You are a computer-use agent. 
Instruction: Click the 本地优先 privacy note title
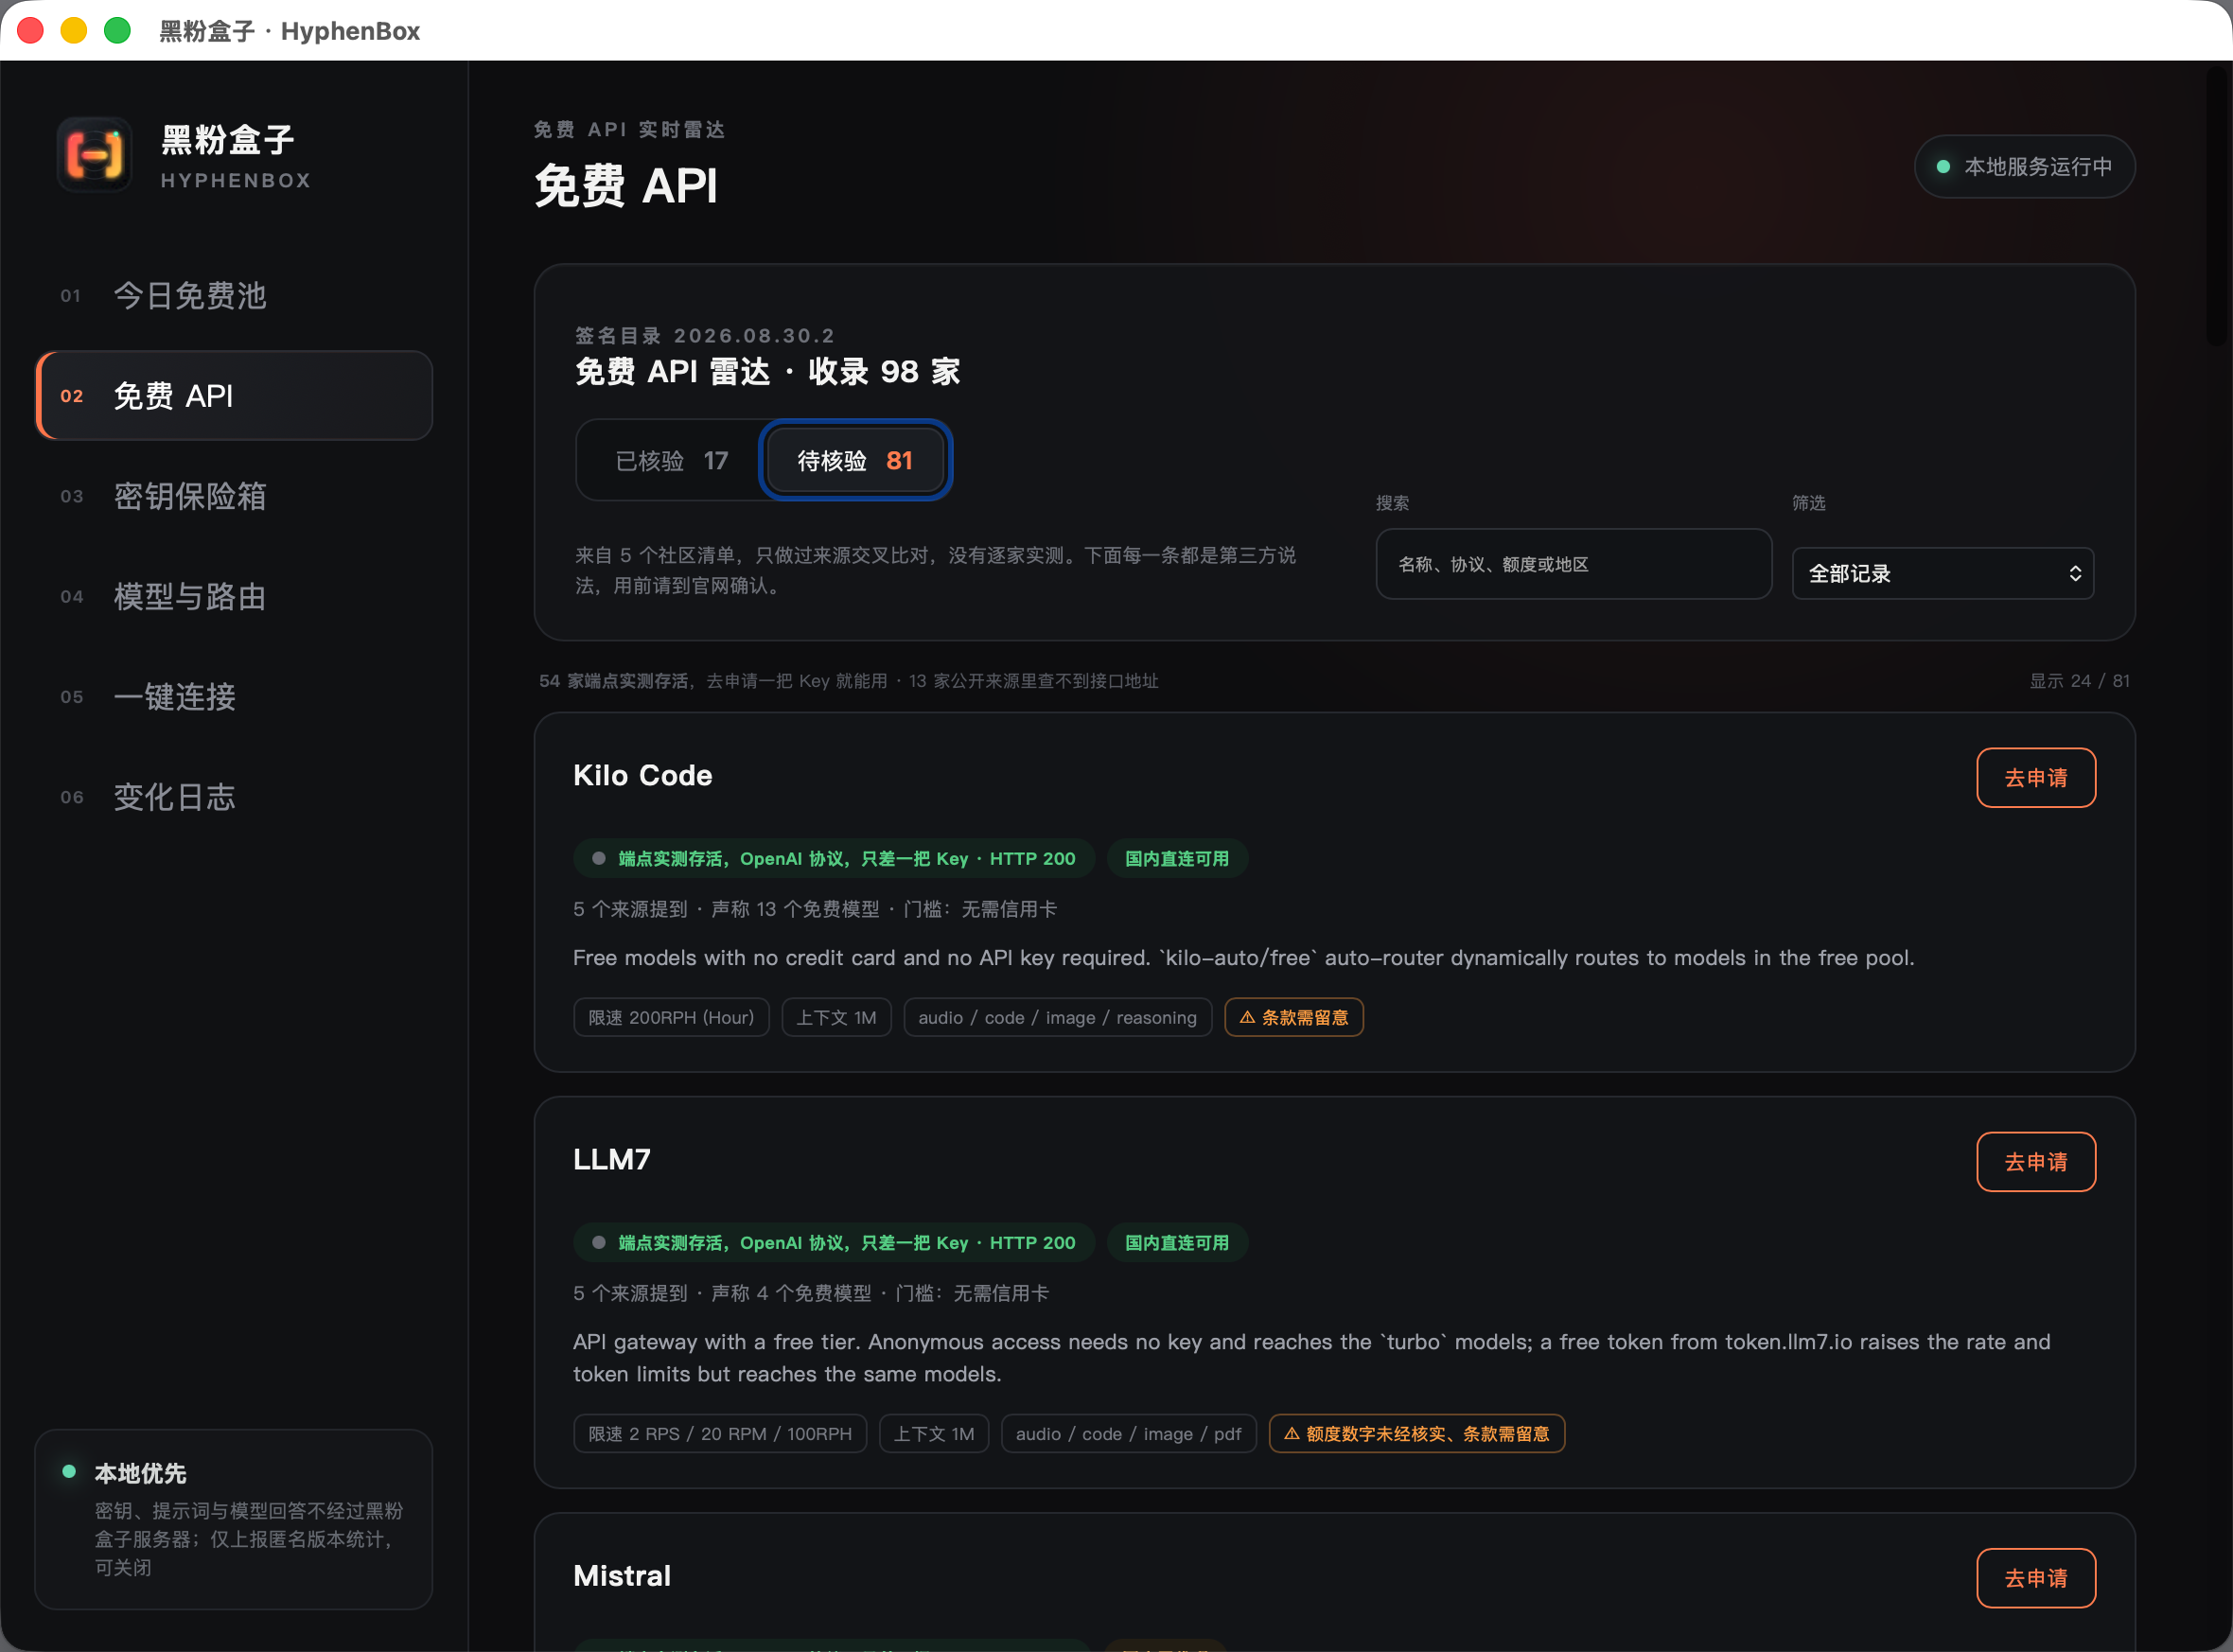click(x=141, y=1473)
